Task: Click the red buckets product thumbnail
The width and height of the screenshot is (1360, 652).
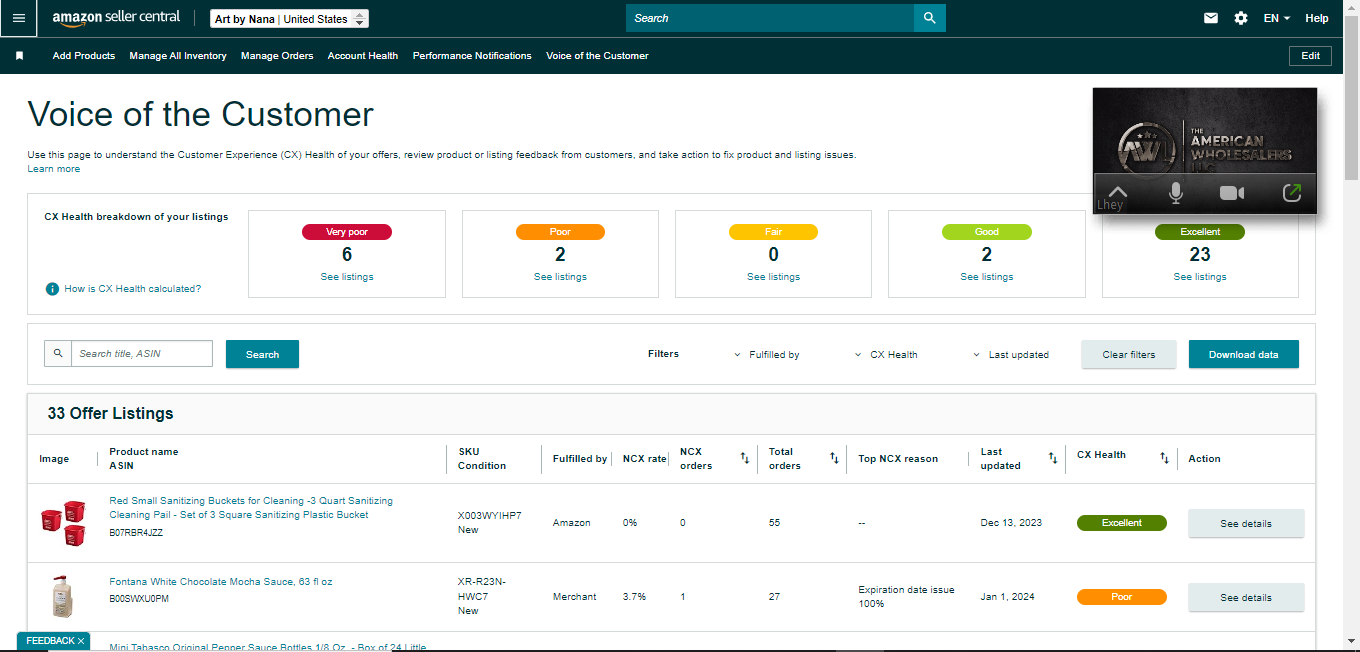Action: (x=63, y=523)
